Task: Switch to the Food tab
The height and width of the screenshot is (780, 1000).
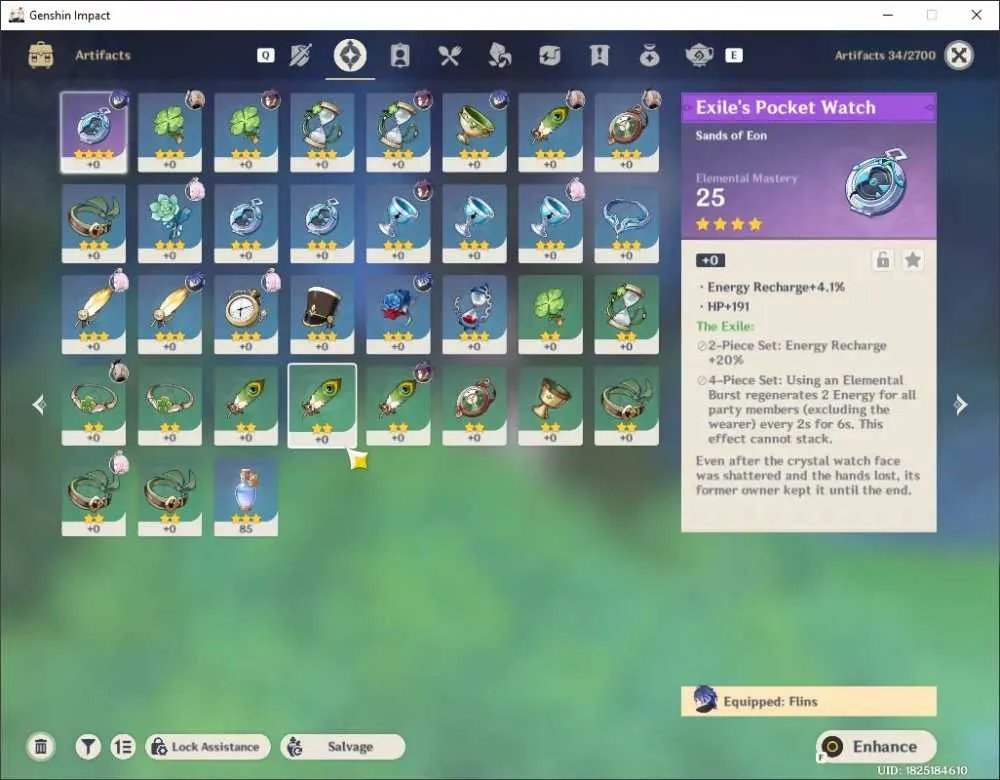Action: click(450, 55)
